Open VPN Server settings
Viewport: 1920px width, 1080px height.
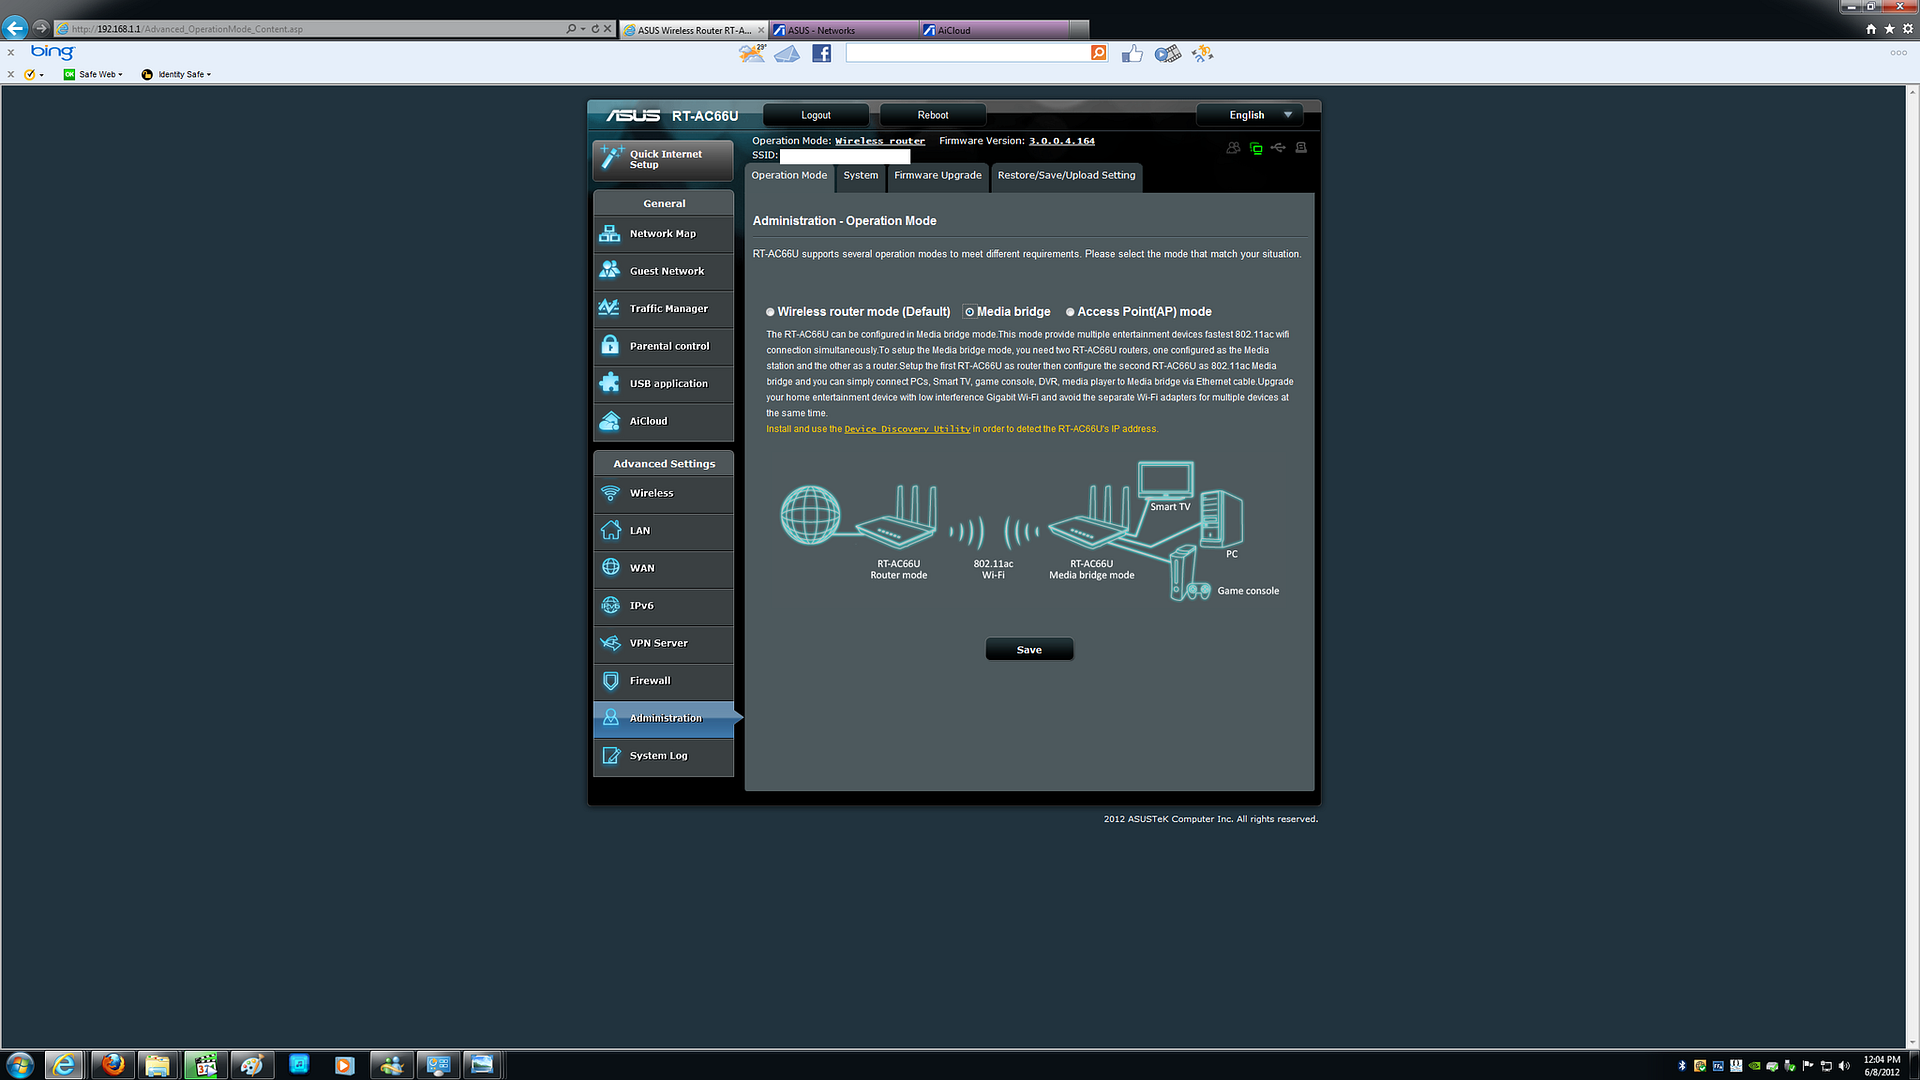pyautogui.click(x=663, y=643)
